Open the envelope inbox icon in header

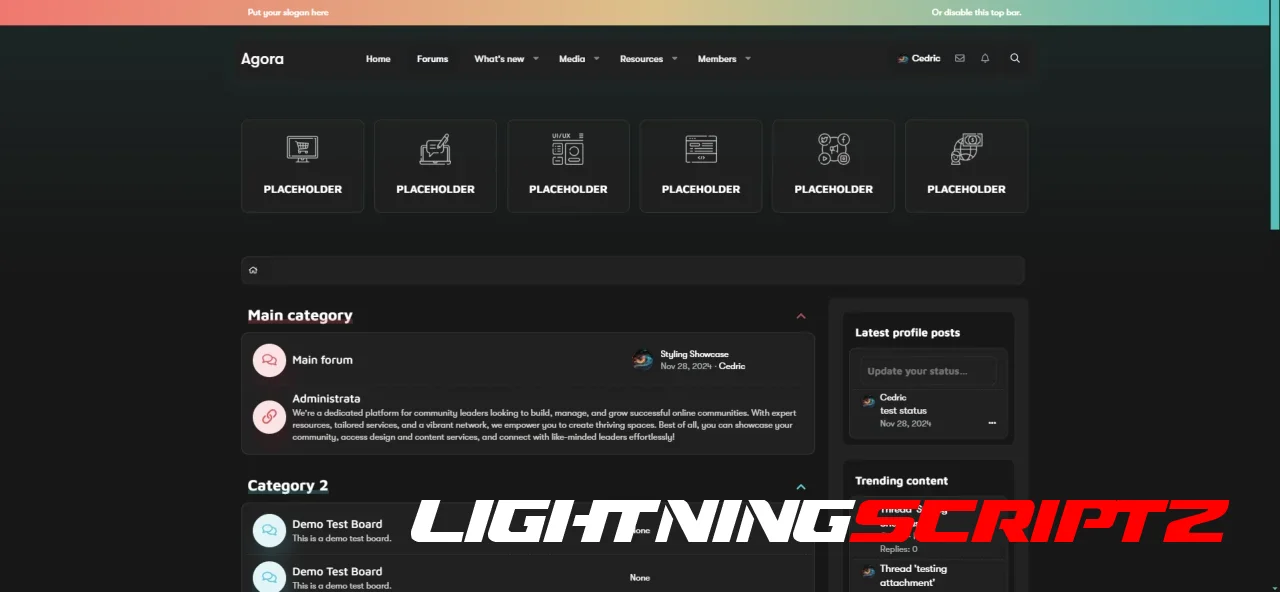pyautogui.click(x=960, y=59)
